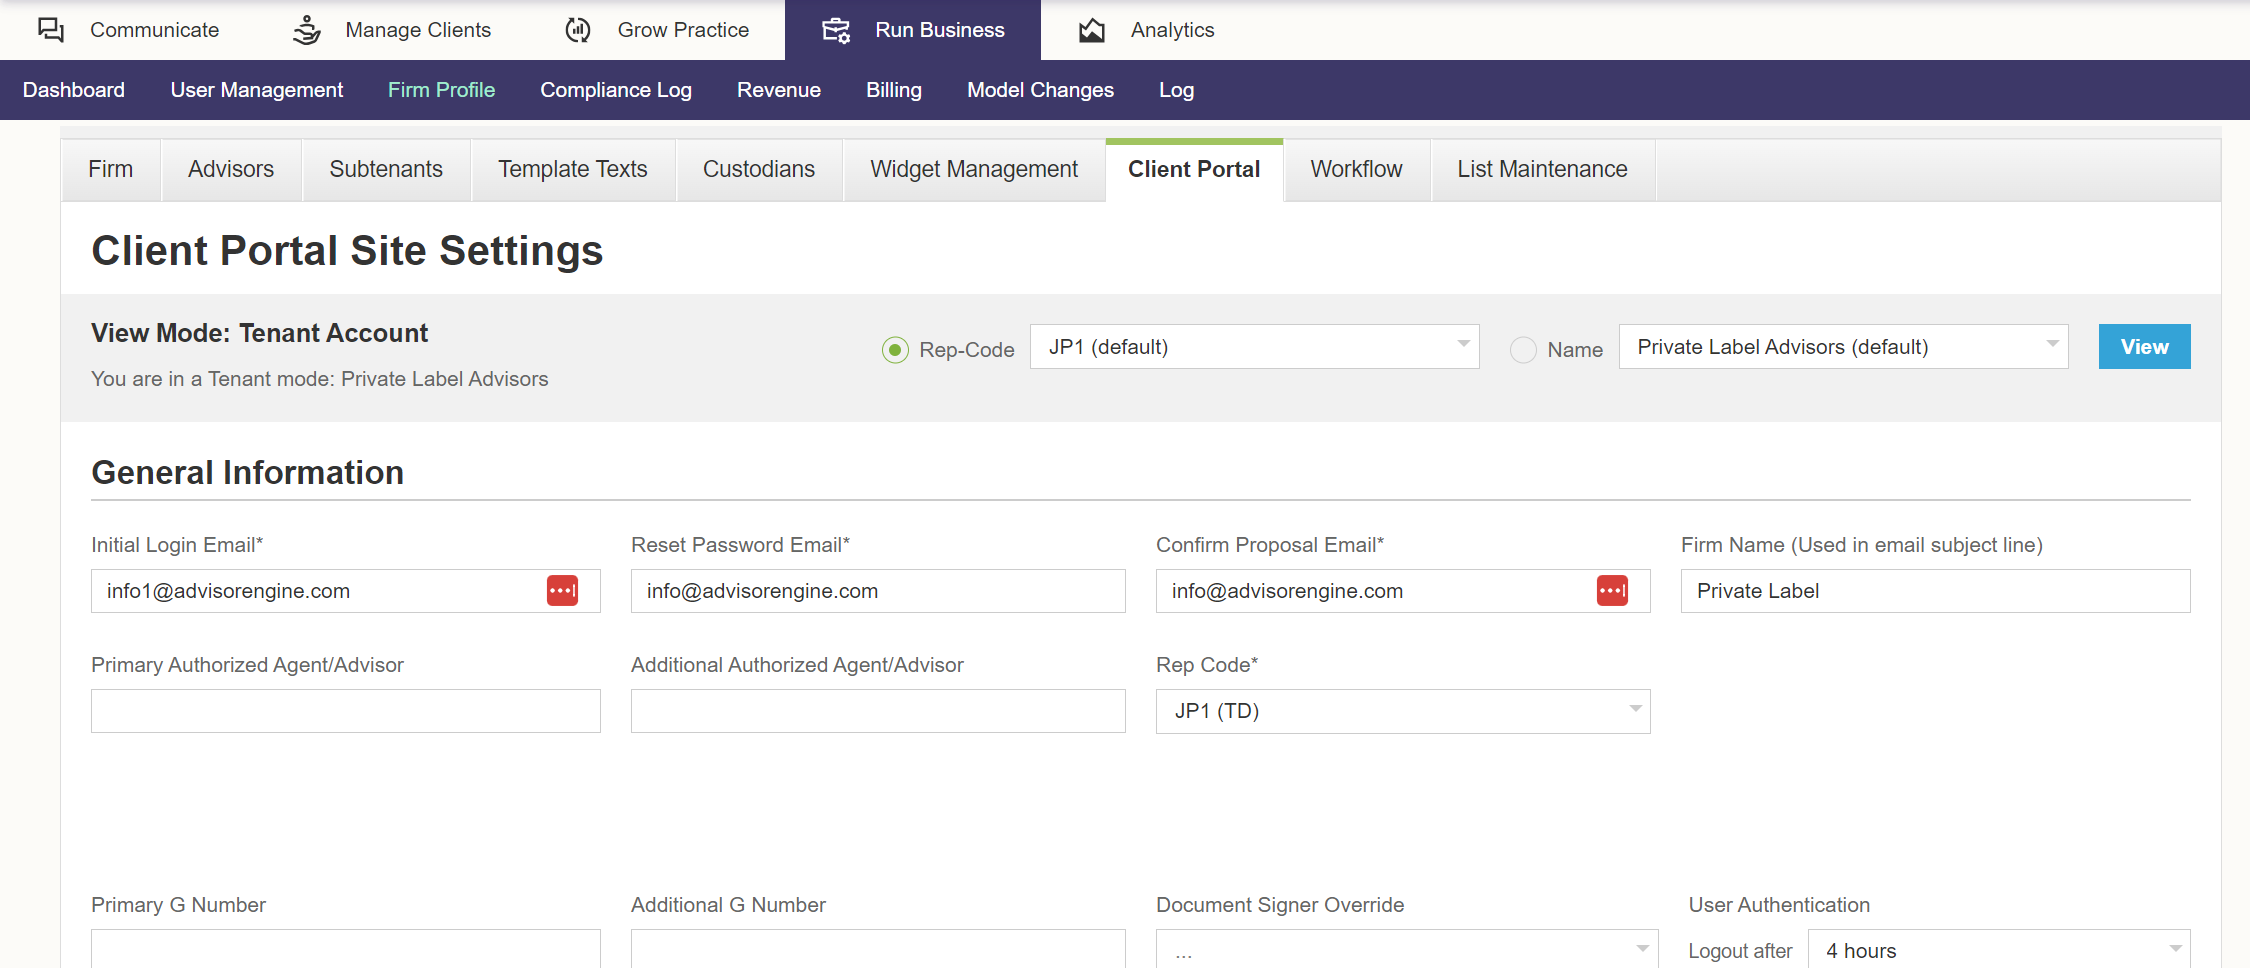Open the Run Business top menu
This screenshot has height=968, width=2250.
(x=913, y=30)
